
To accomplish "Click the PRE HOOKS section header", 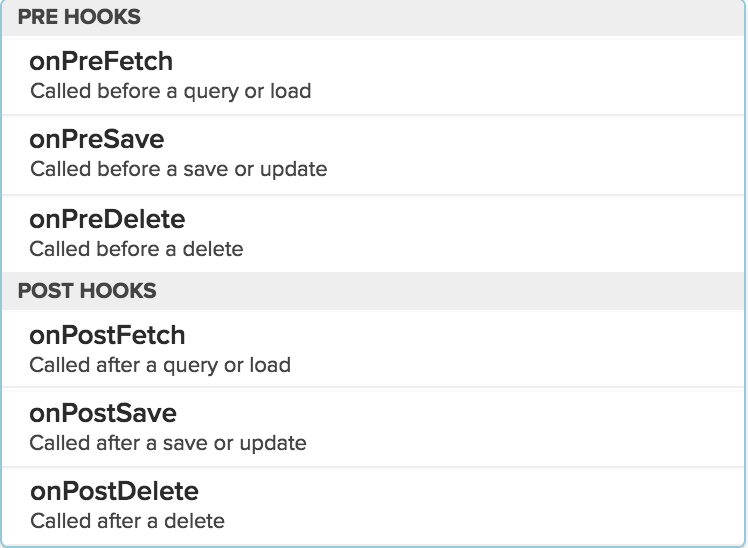I will (x=79, y=17).
